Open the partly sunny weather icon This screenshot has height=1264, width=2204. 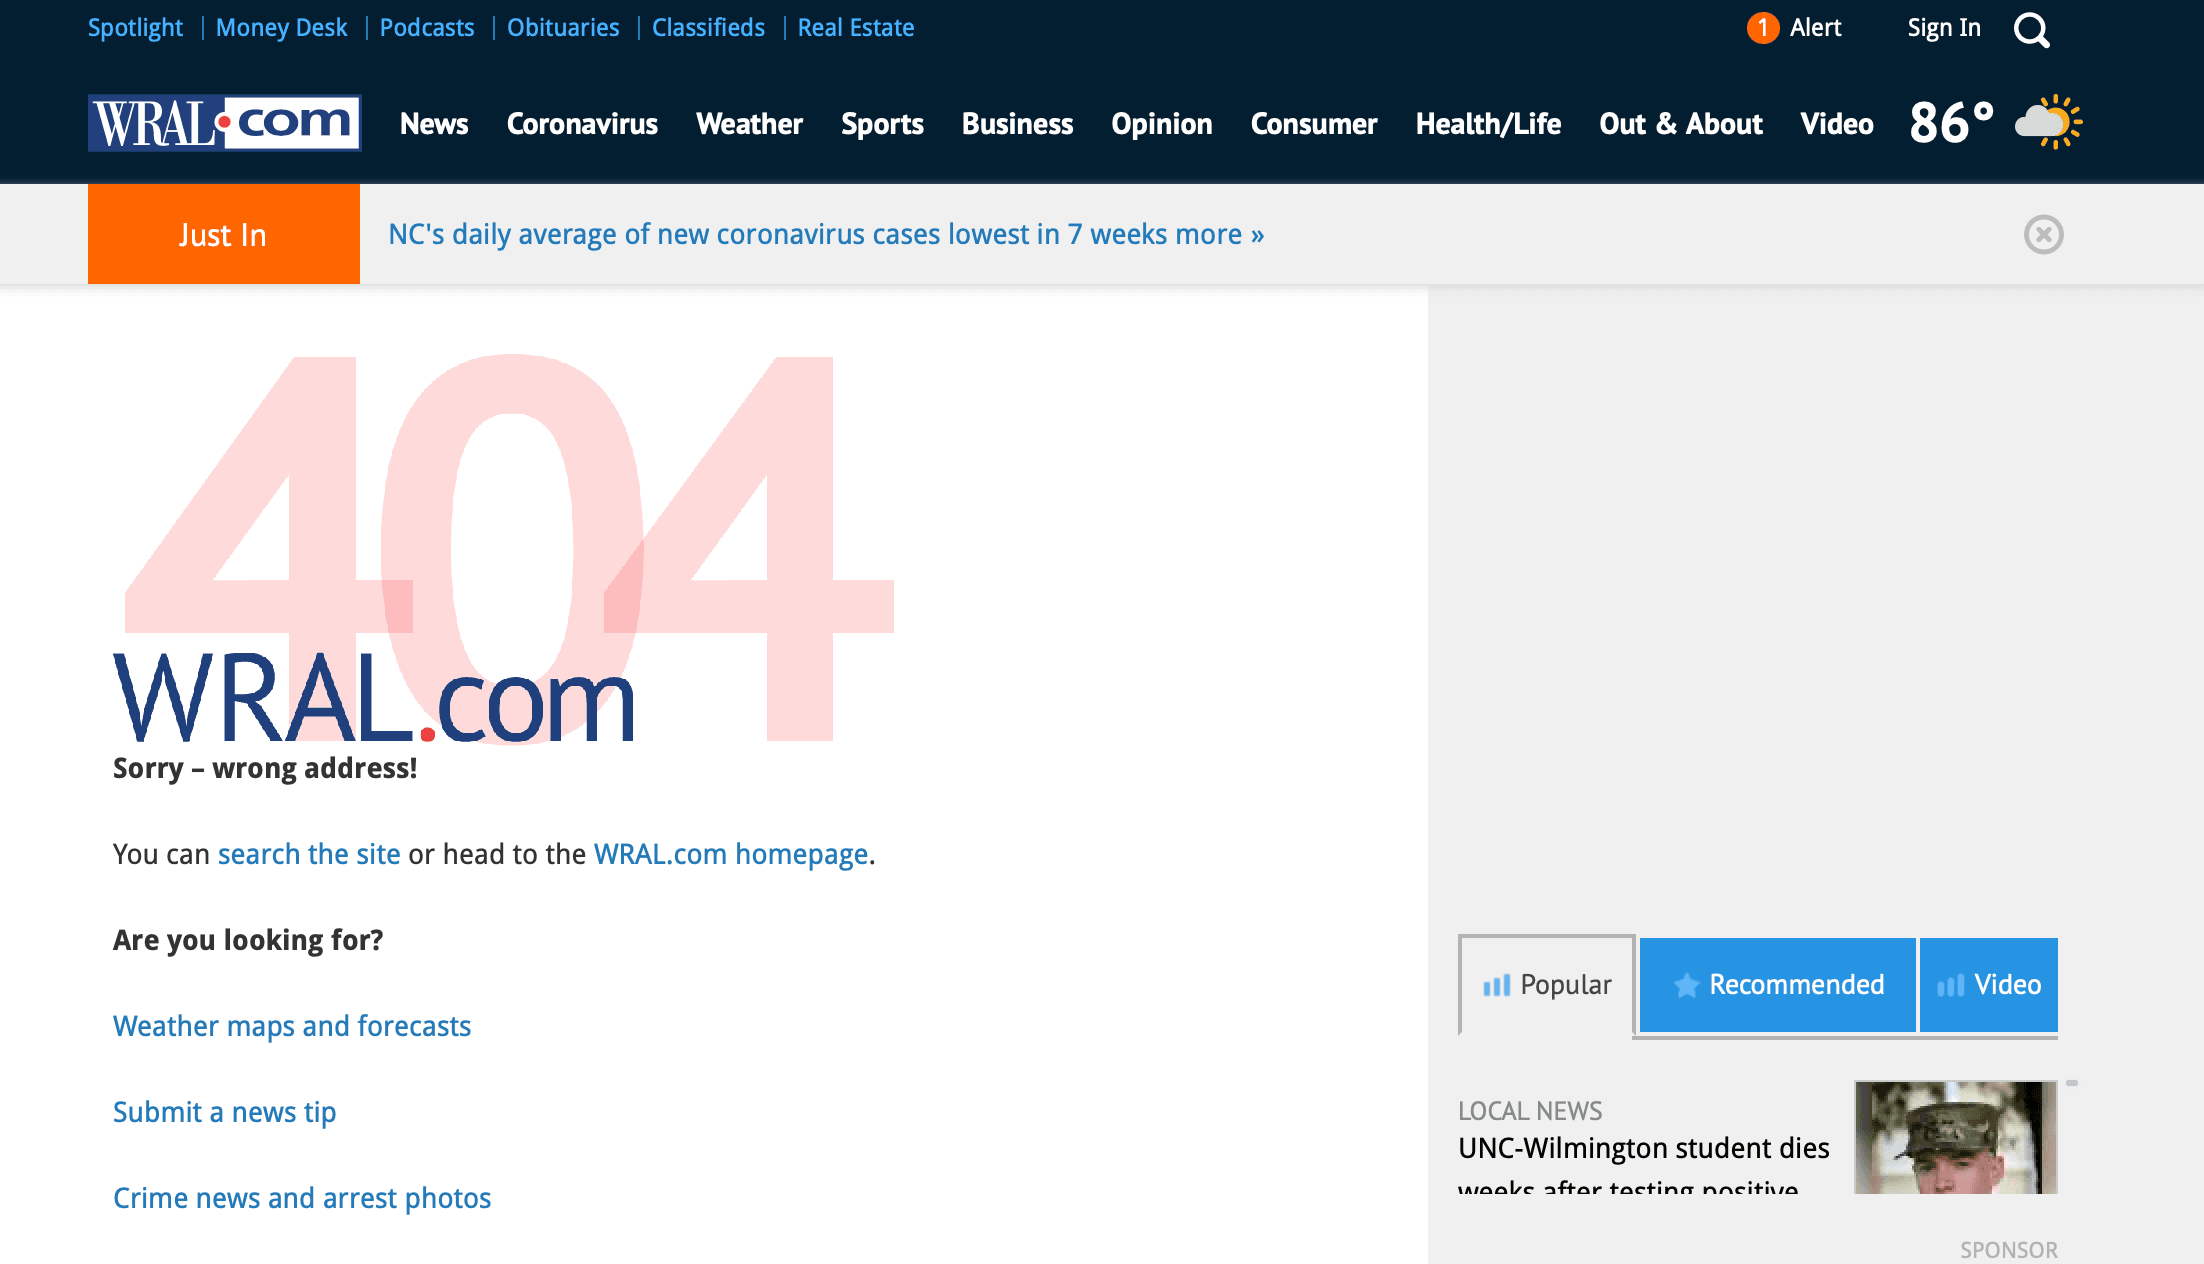point(2048,122)
